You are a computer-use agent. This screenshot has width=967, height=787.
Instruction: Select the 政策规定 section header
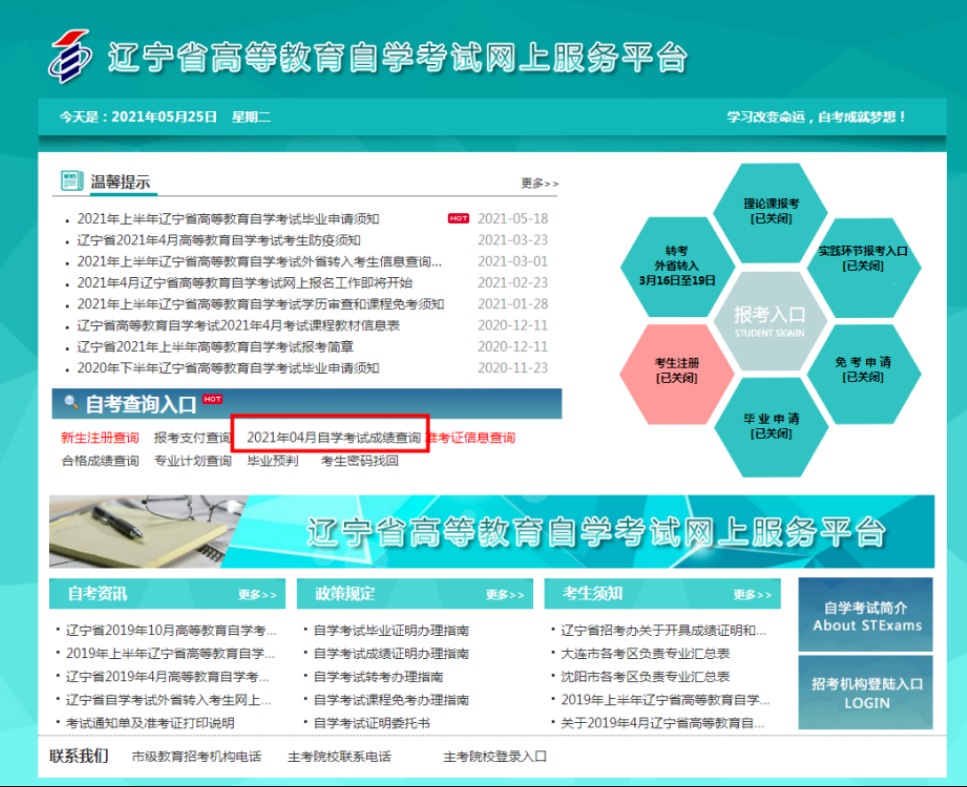[x=415, y=593]
